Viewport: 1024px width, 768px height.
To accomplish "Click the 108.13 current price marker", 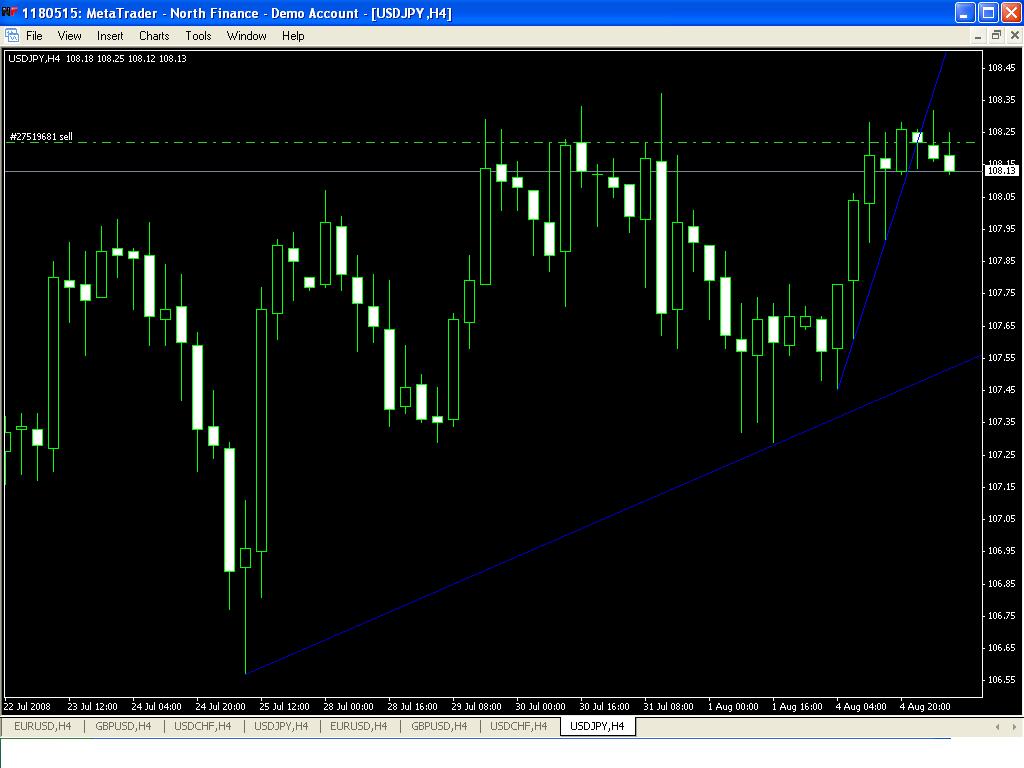I will pyautogui.click(x=1001, y=170).
